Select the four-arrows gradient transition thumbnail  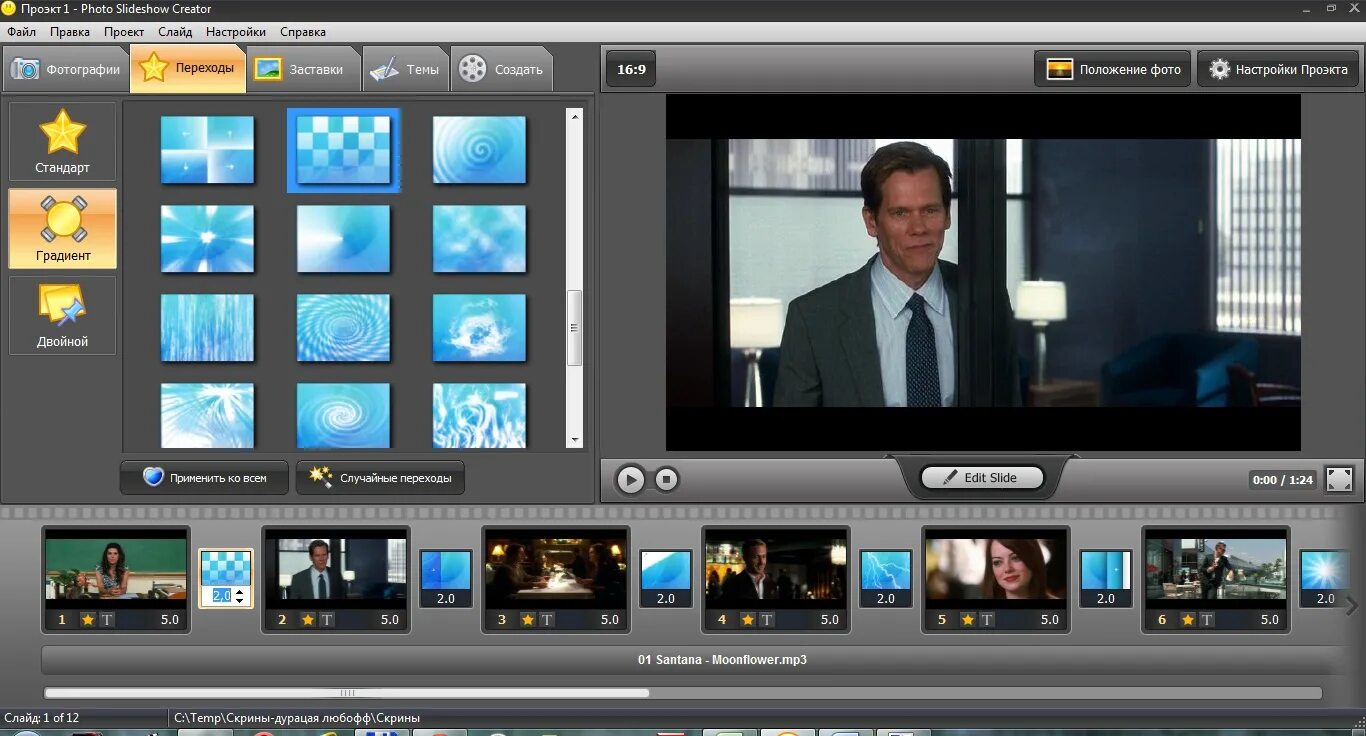tap(207, 150)
